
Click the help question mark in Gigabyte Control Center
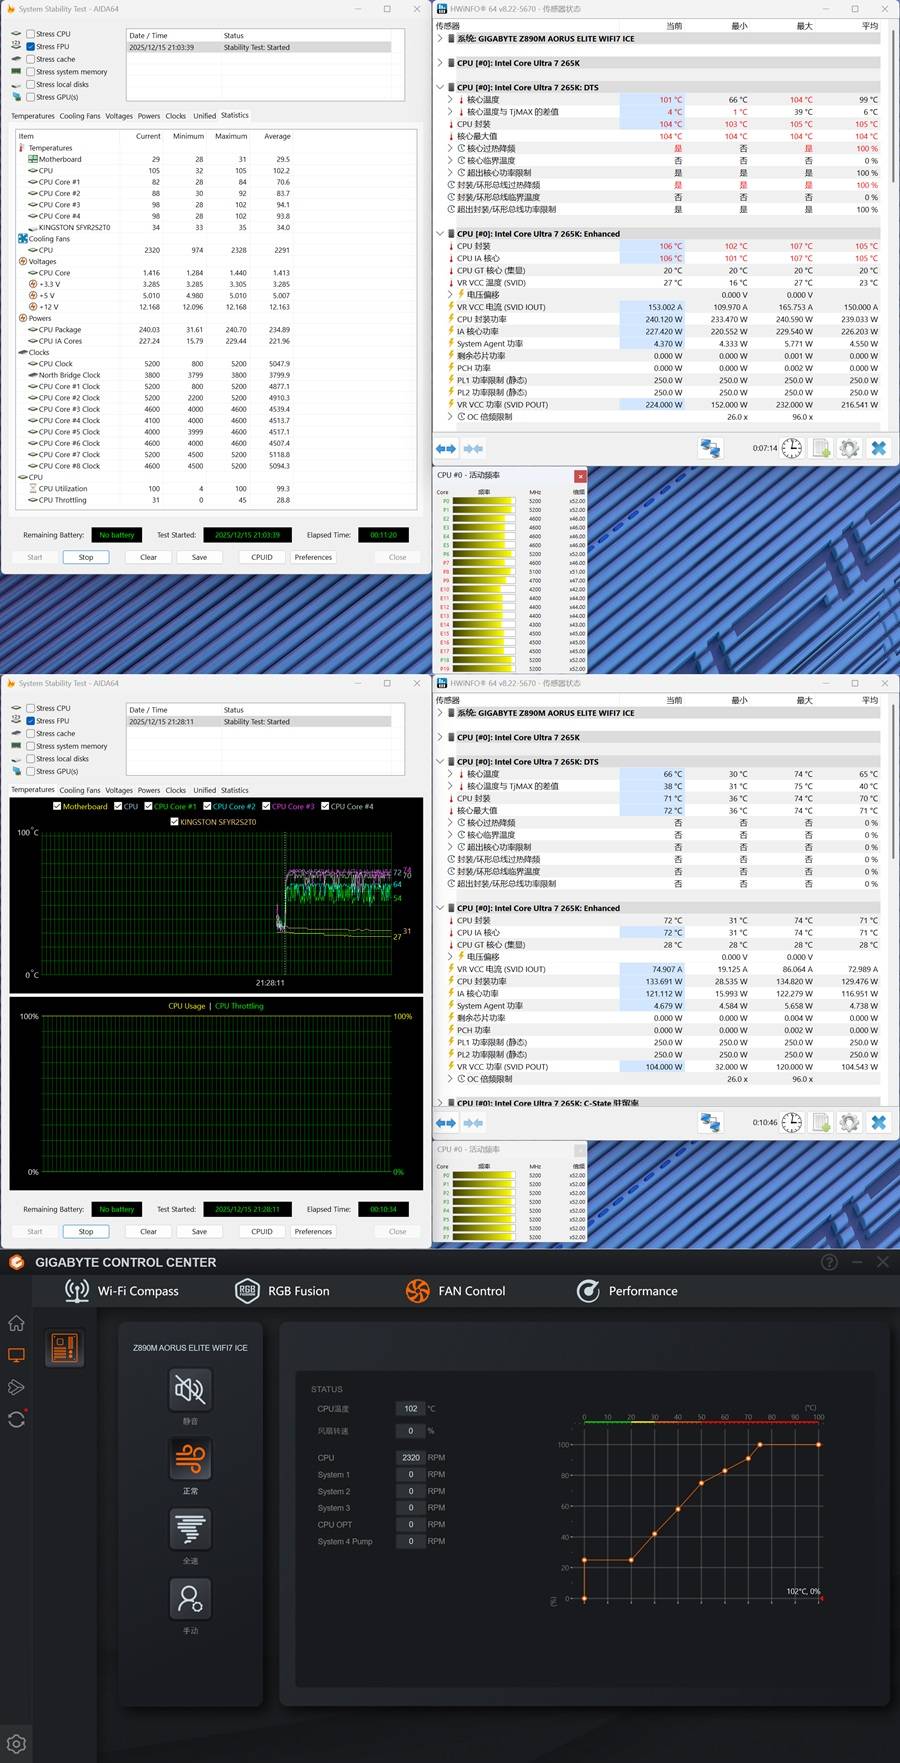coord(829,1262)
